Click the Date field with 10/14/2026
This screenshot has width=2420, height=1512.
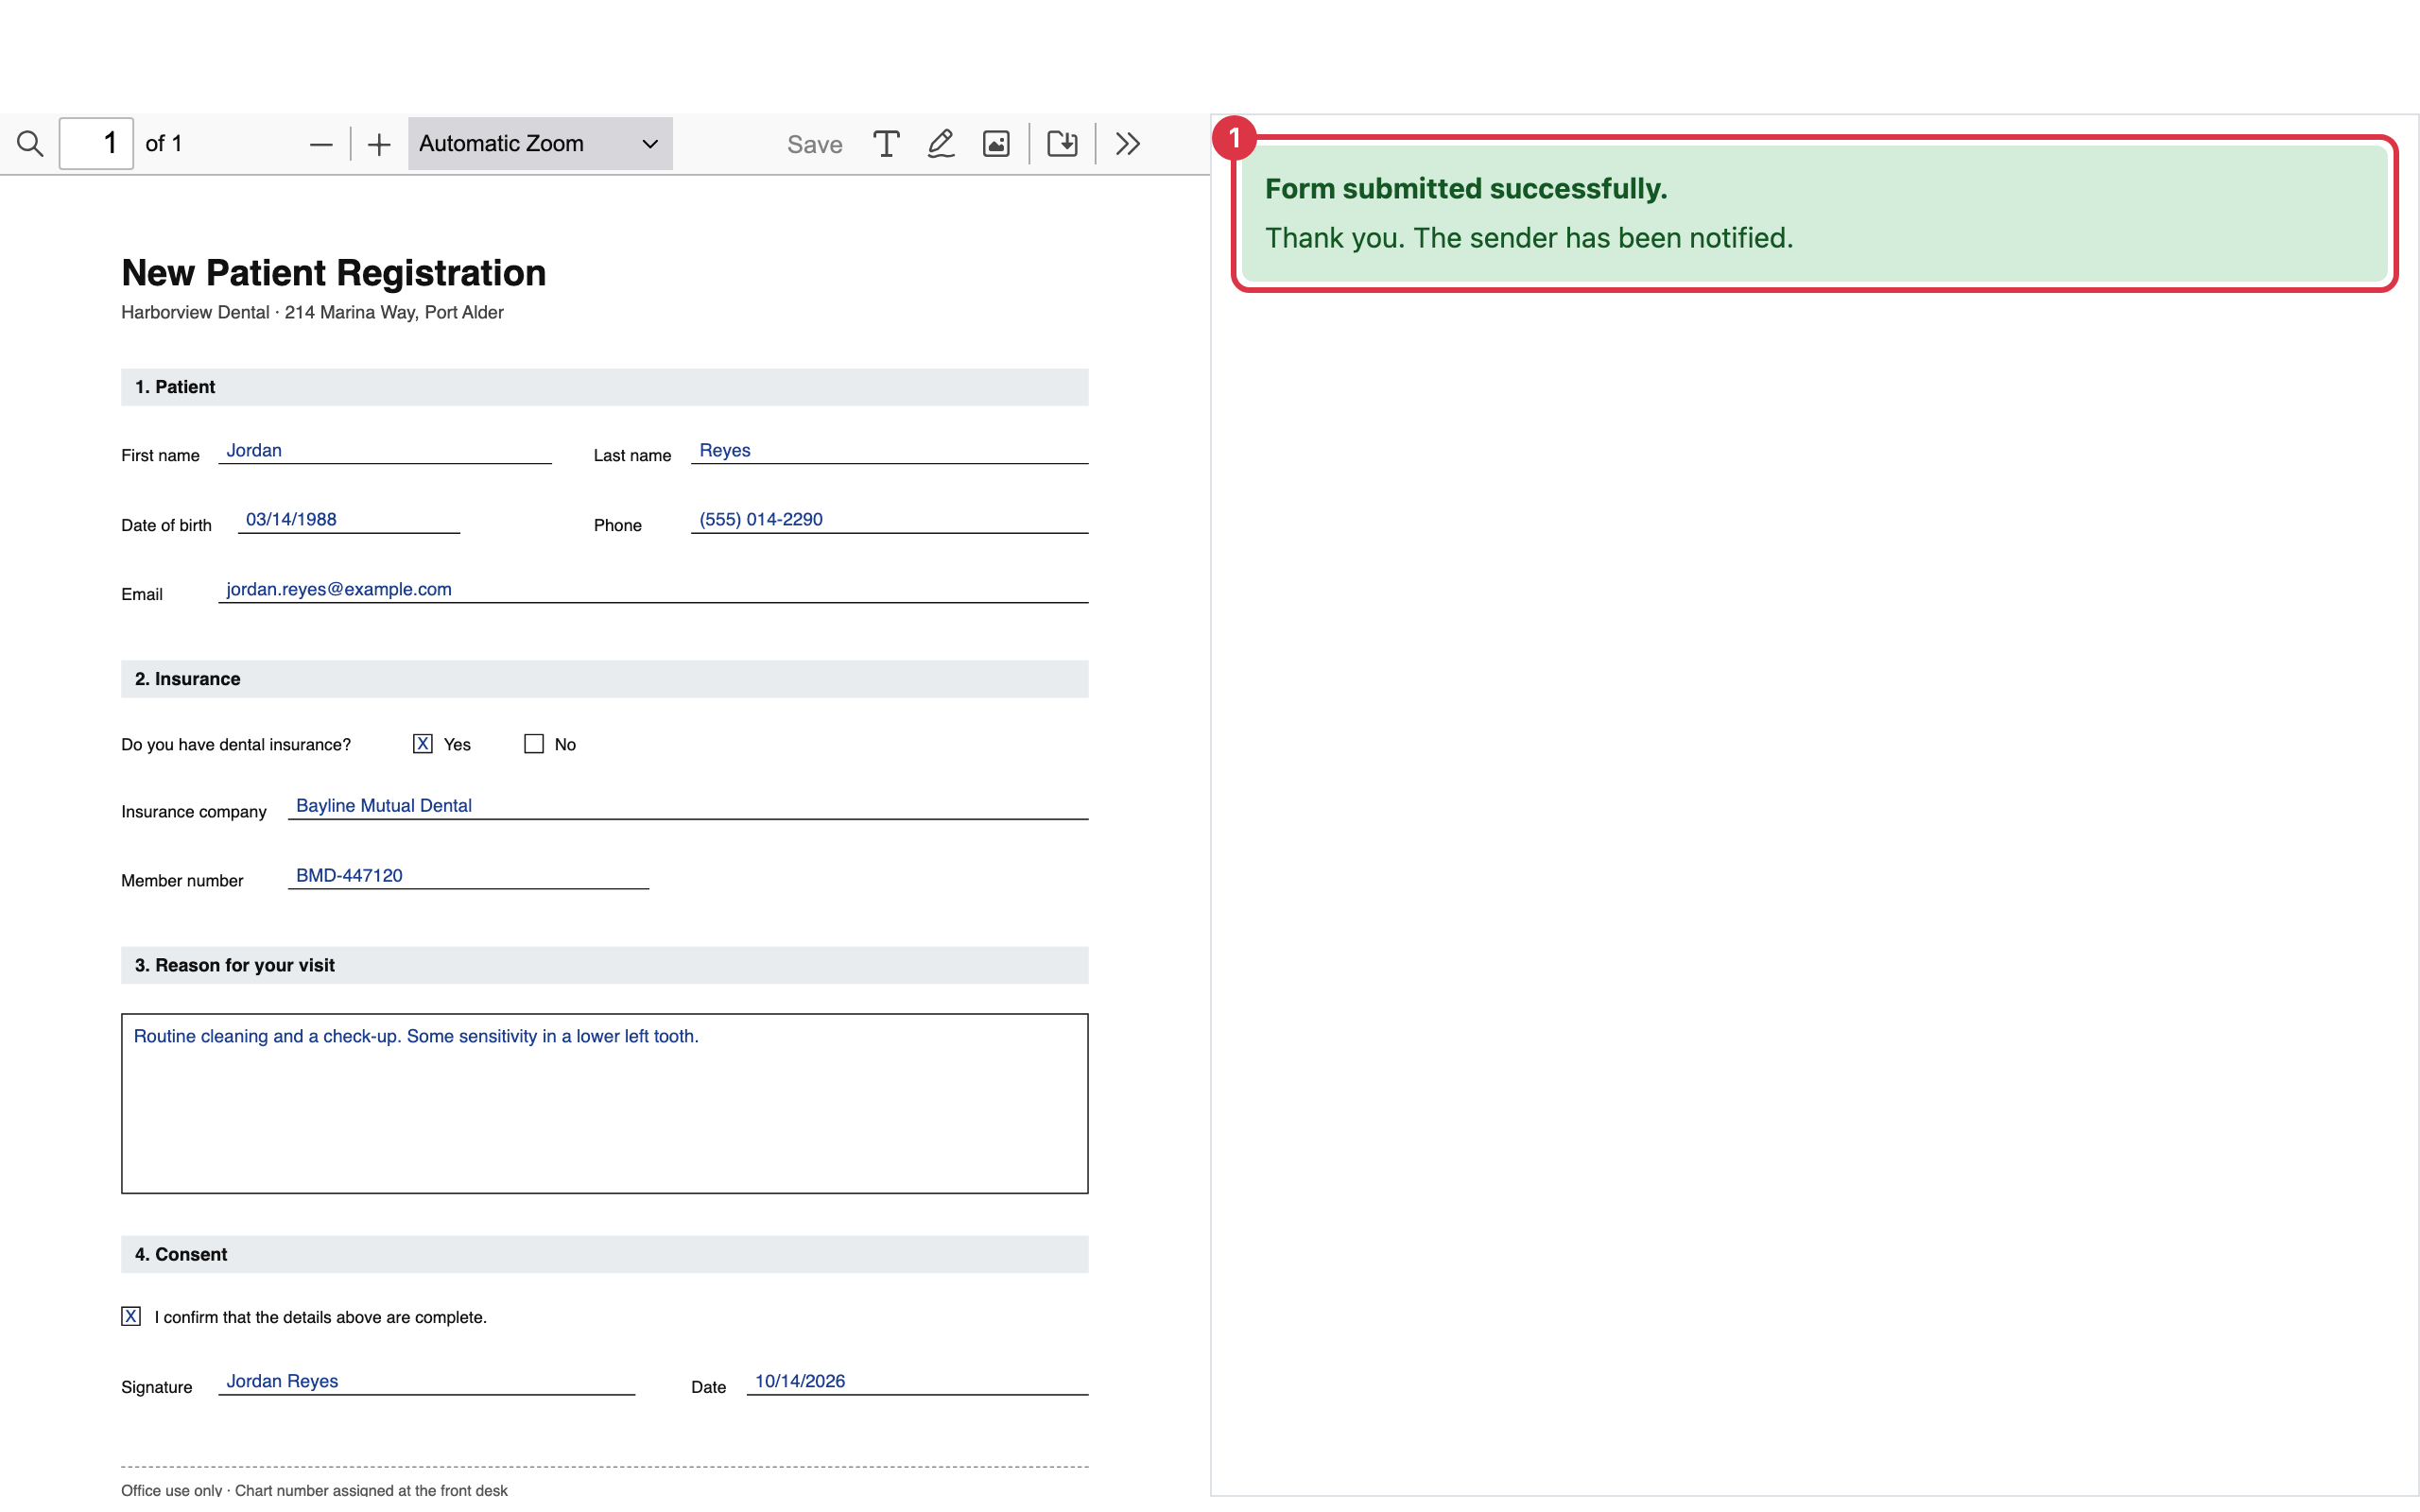click(917, 1382)
